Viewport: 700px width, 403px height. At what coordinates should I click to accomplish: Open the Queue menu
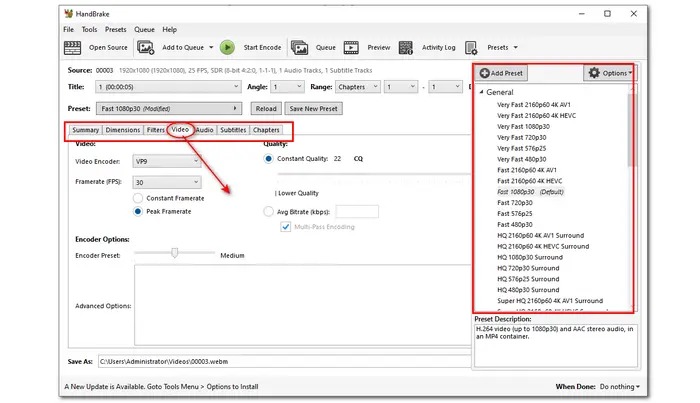click(x=144, y=29)
